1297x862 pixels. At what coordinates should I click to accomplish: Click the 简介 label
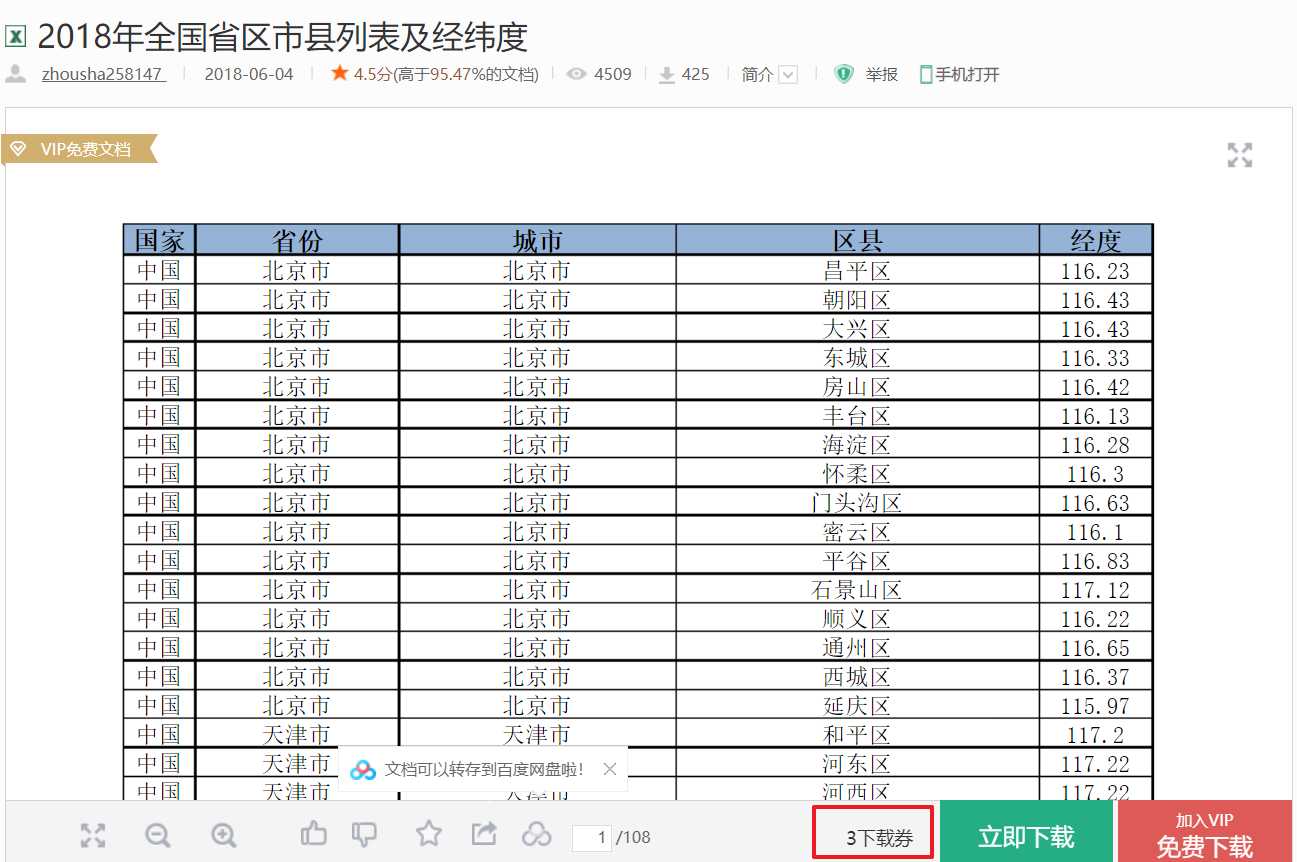(x=758, y=74)
